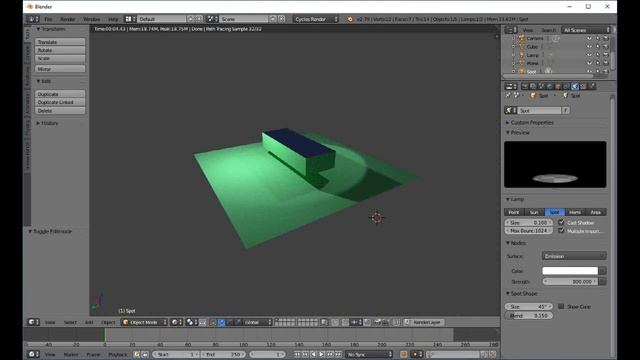
Task: Expand the Custom Properties panel
Action: coord(529,122)
